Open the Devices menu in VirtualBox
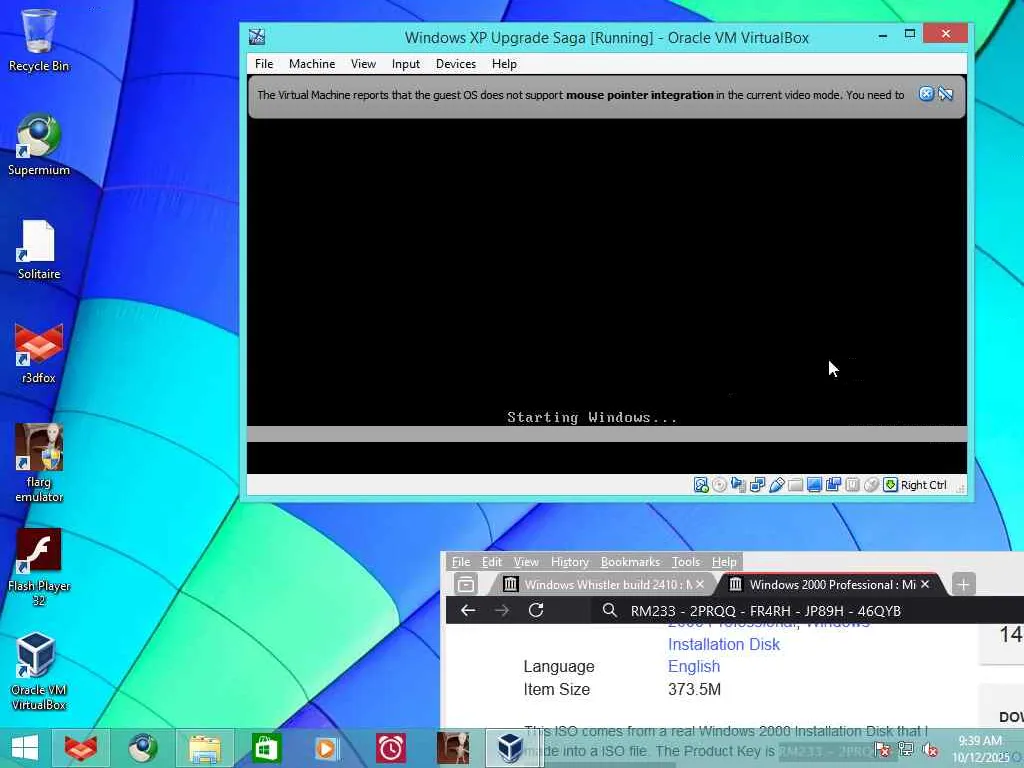 (x=456, y=64)
